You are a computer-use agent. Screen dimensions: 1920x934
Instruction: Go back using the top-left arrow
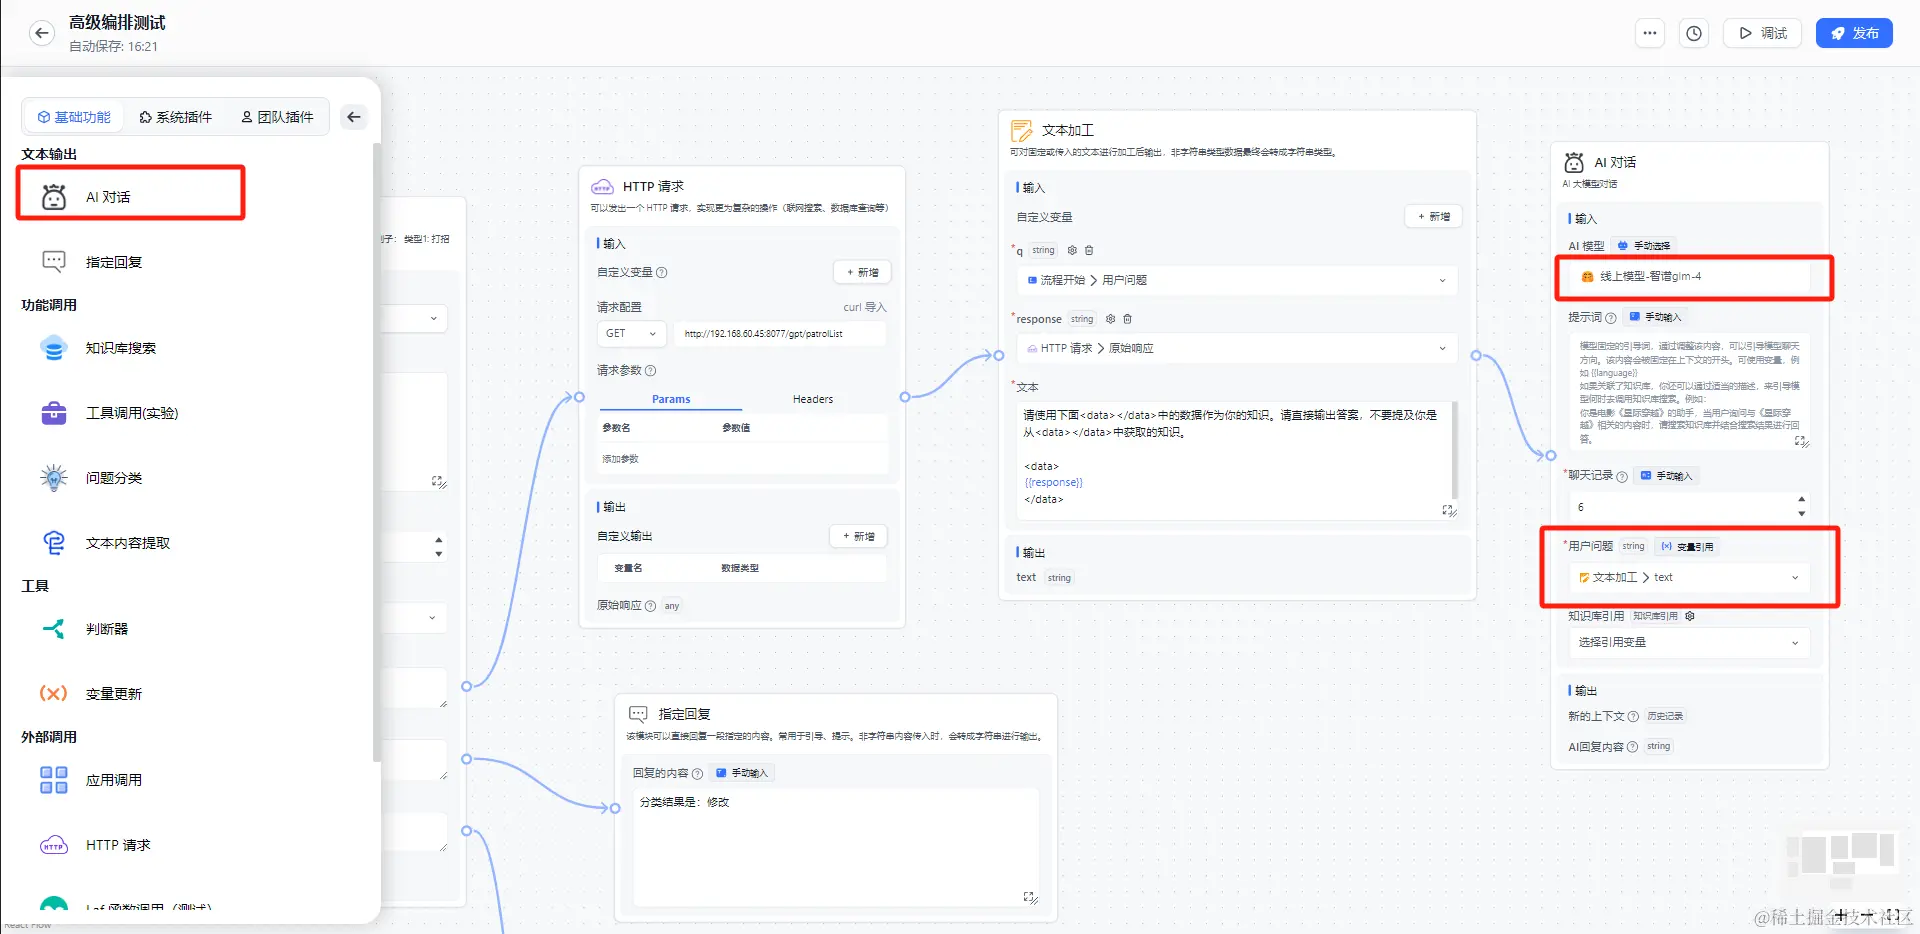coord(41,33)
